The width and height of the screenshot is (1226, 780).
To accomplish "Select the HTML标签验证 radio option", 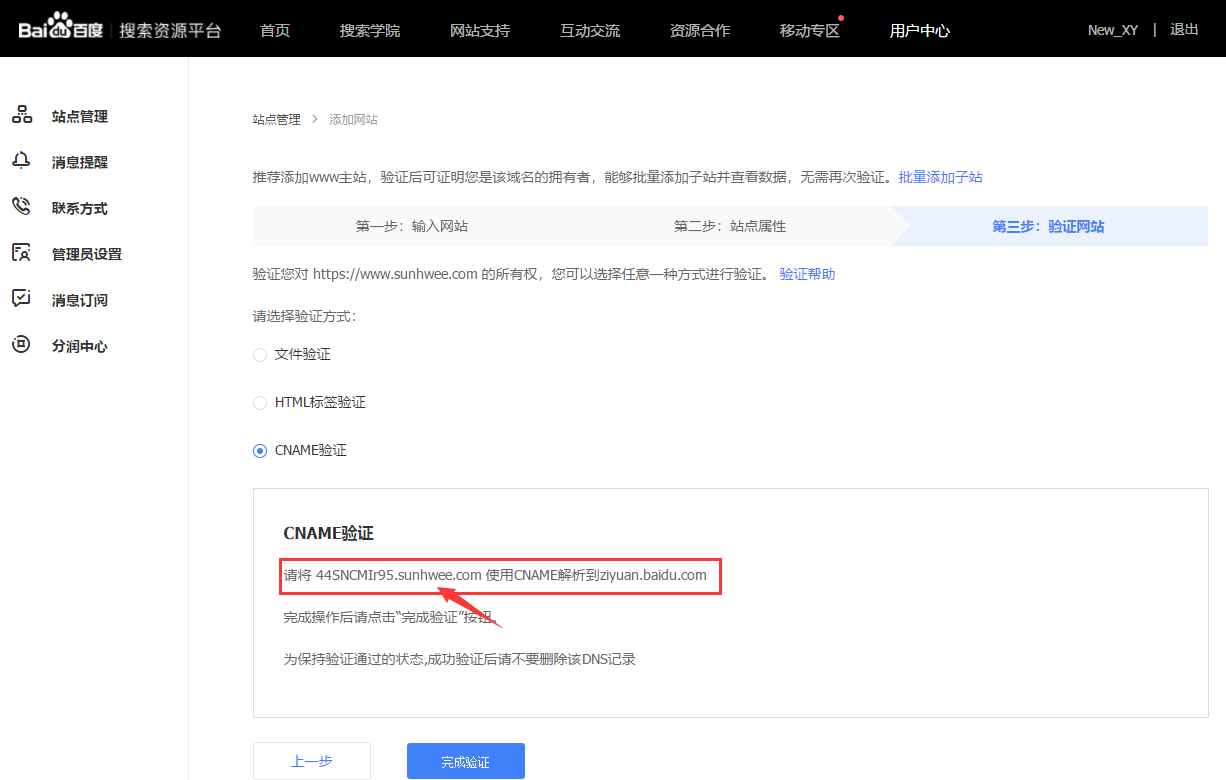I will click(x=260, y=402).
